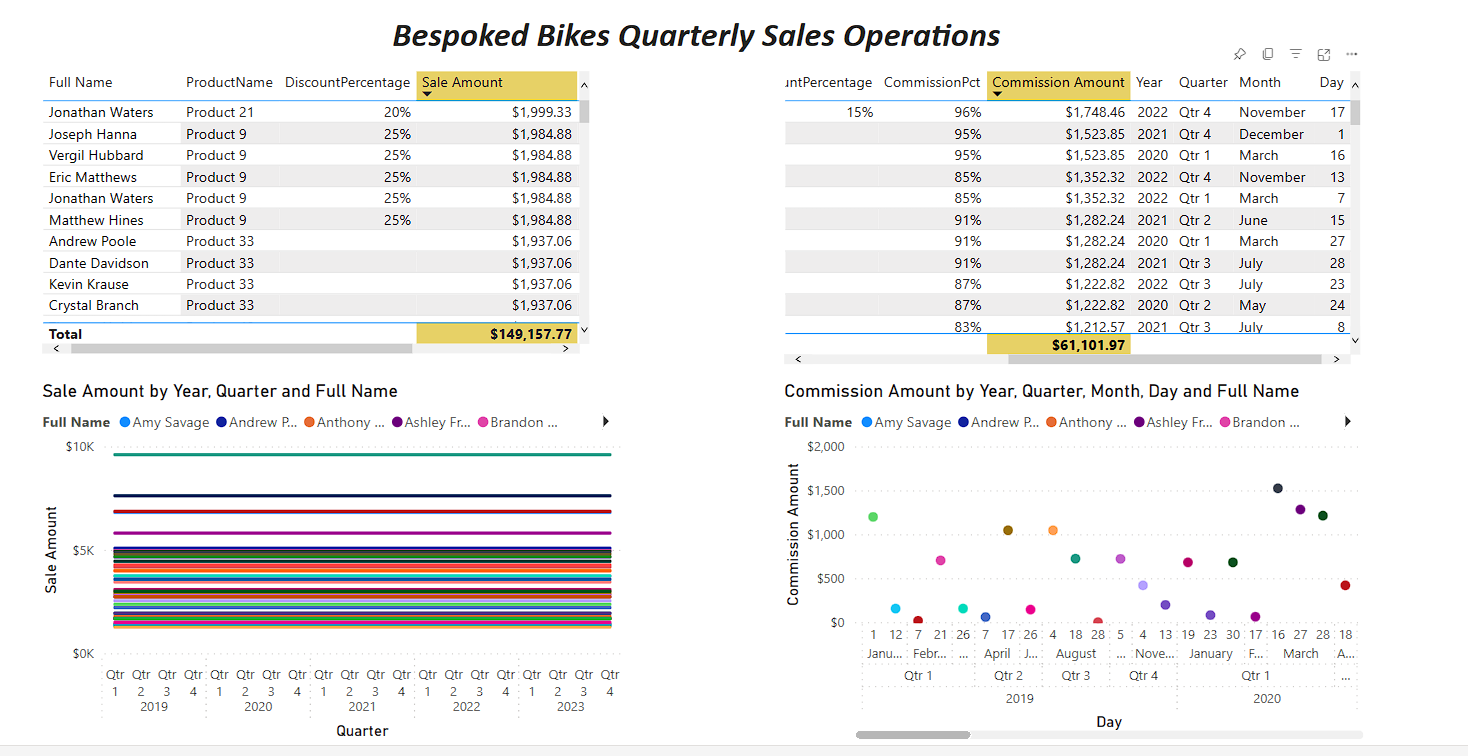
Task: Open more options for the commission table
Action: 1352,54
